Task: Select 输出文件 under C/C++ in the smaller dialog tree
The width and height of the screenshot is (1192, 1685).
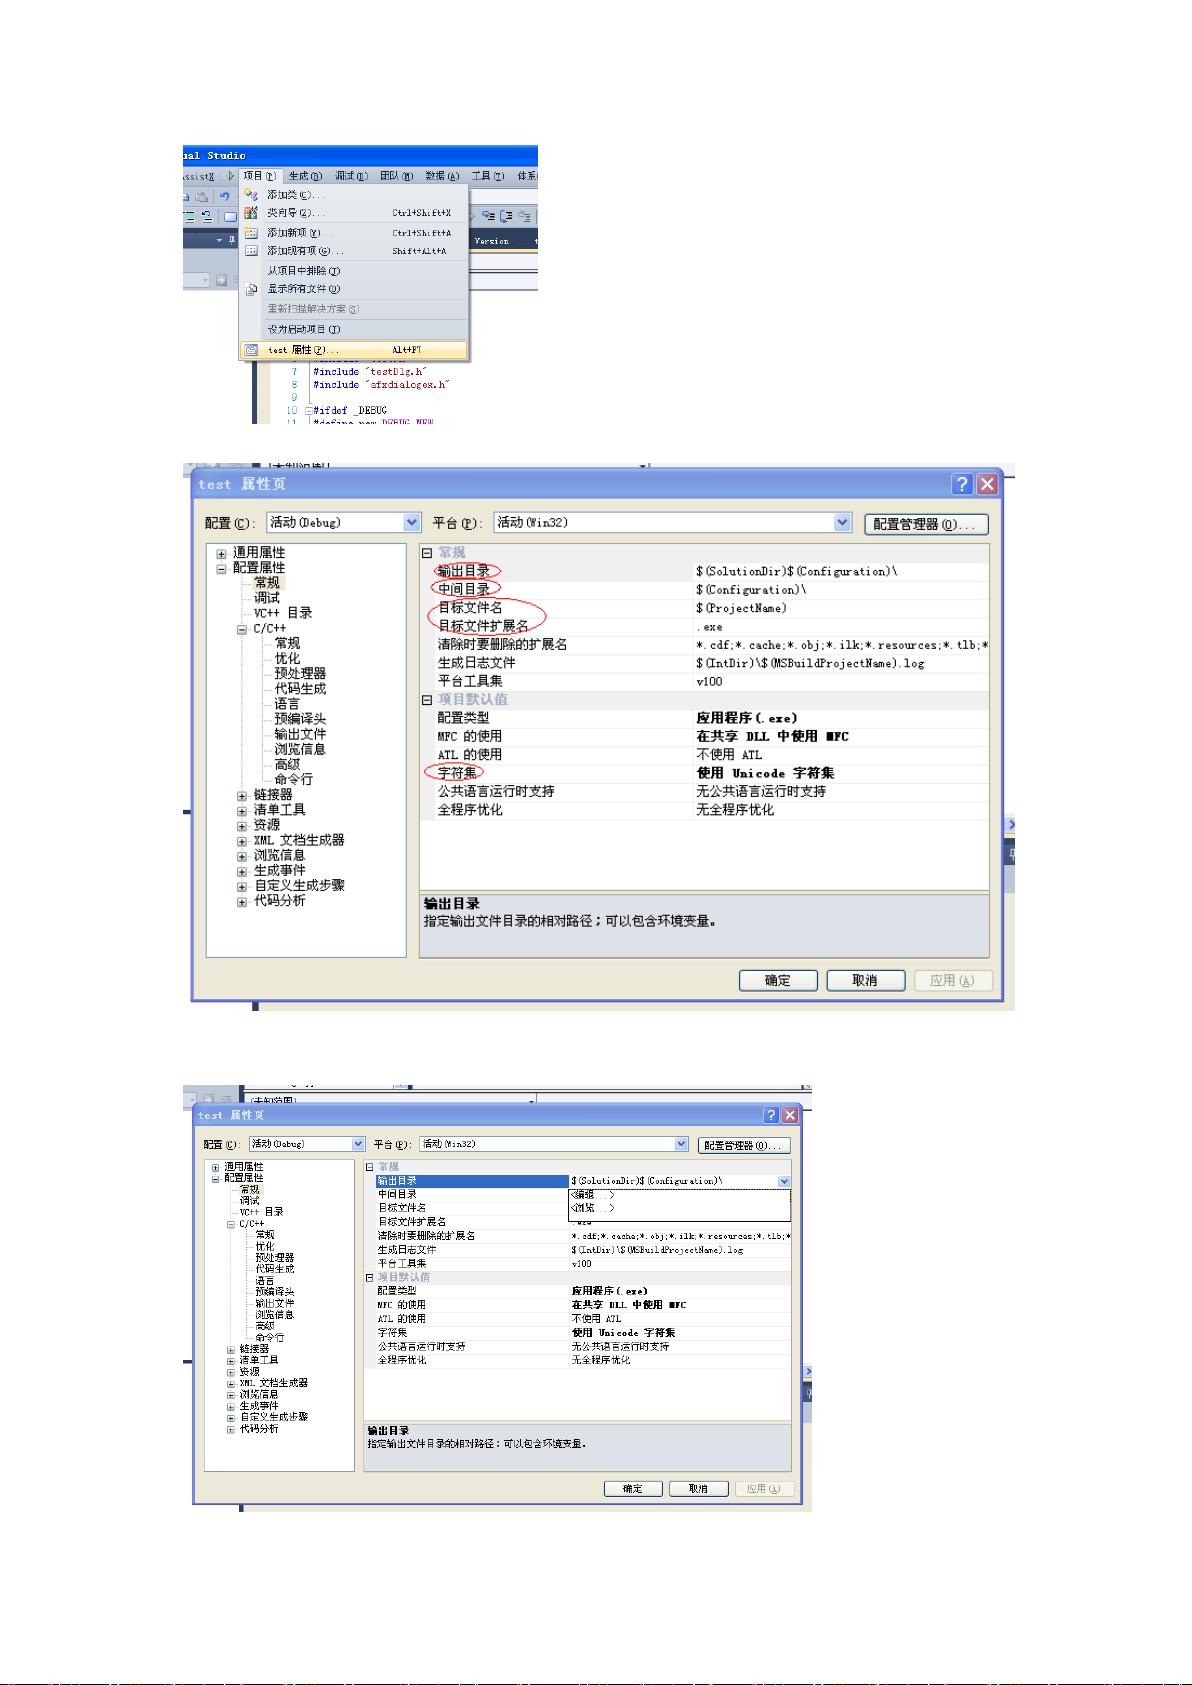Action: (274, 1304)
